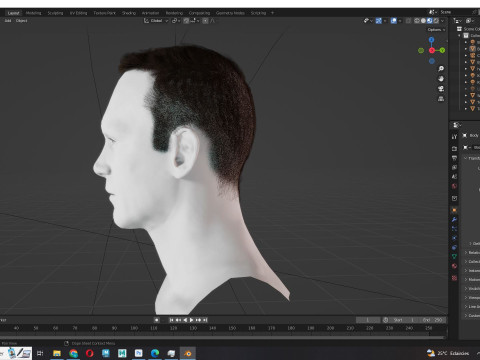The height and width of the screenshot is (360, 480).
Task: Switch to material preview shading
Action: (430, 21)
